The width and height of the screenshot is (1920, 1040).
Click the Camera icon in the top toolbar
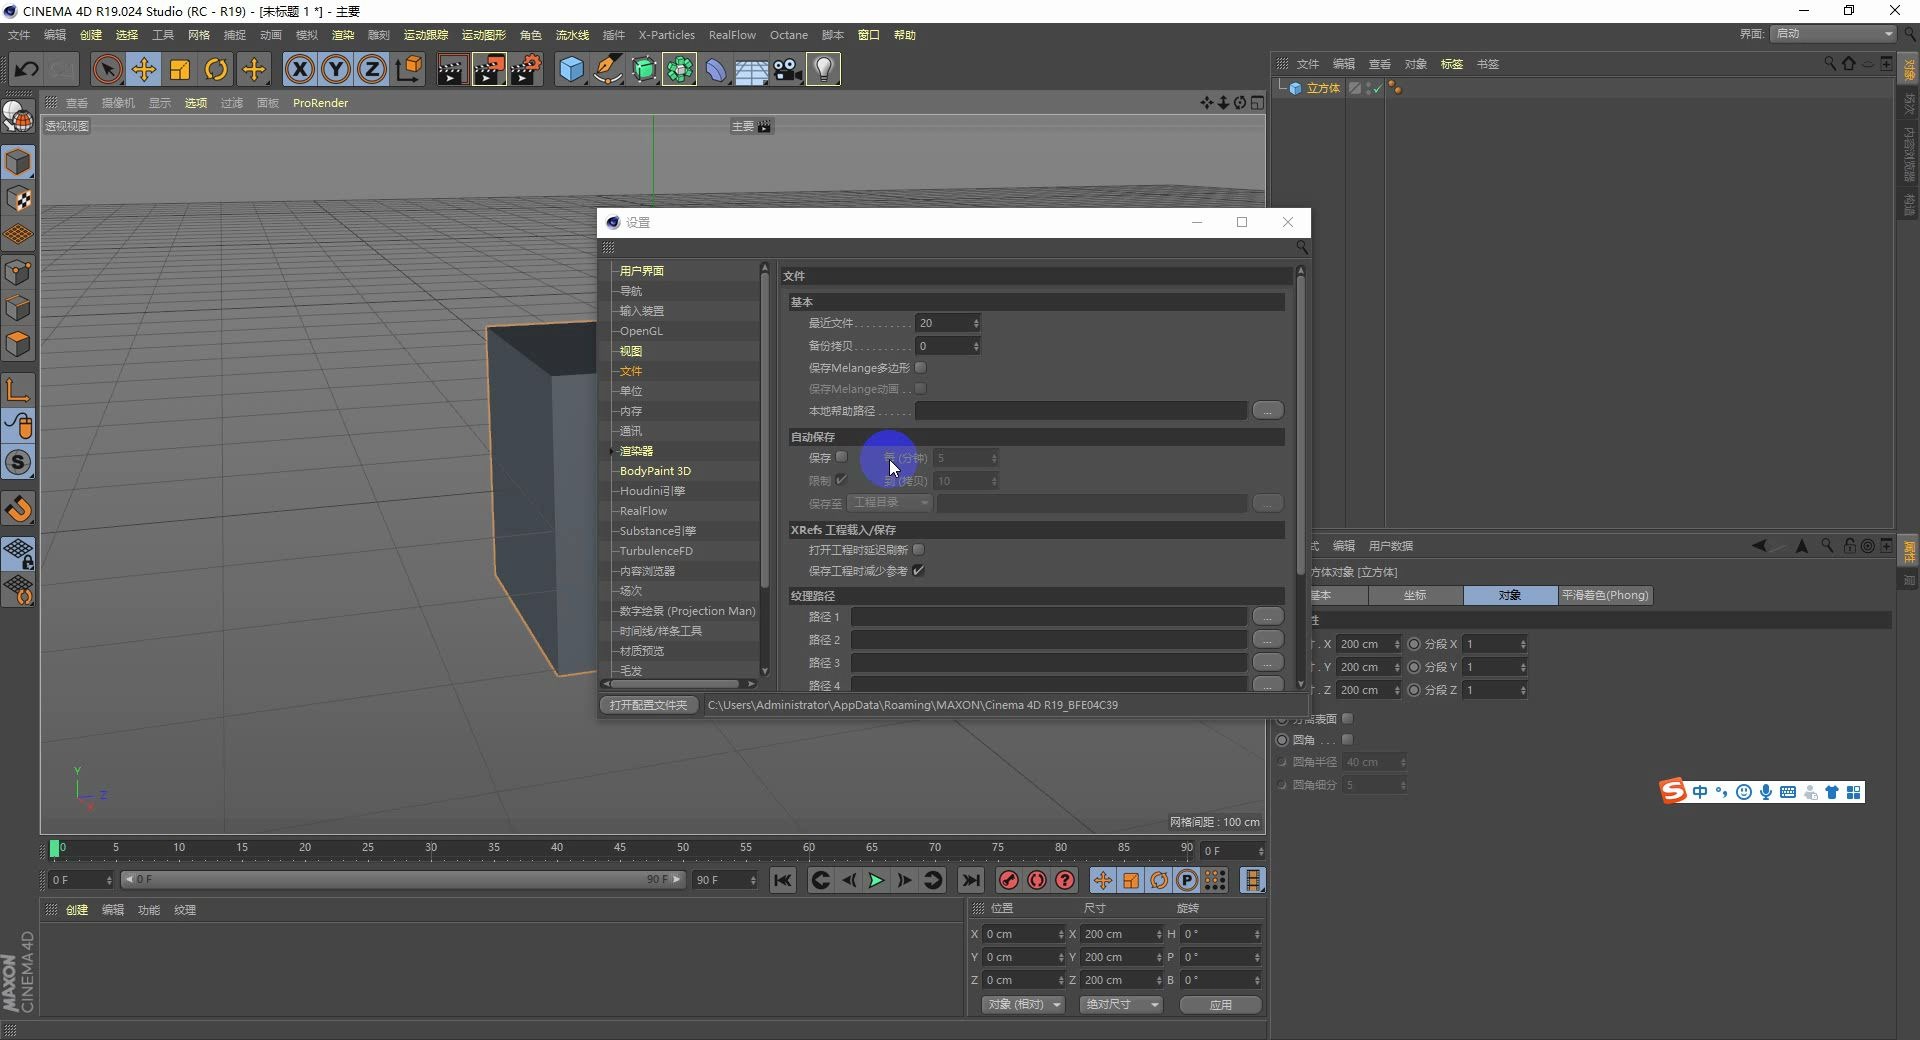787,69
